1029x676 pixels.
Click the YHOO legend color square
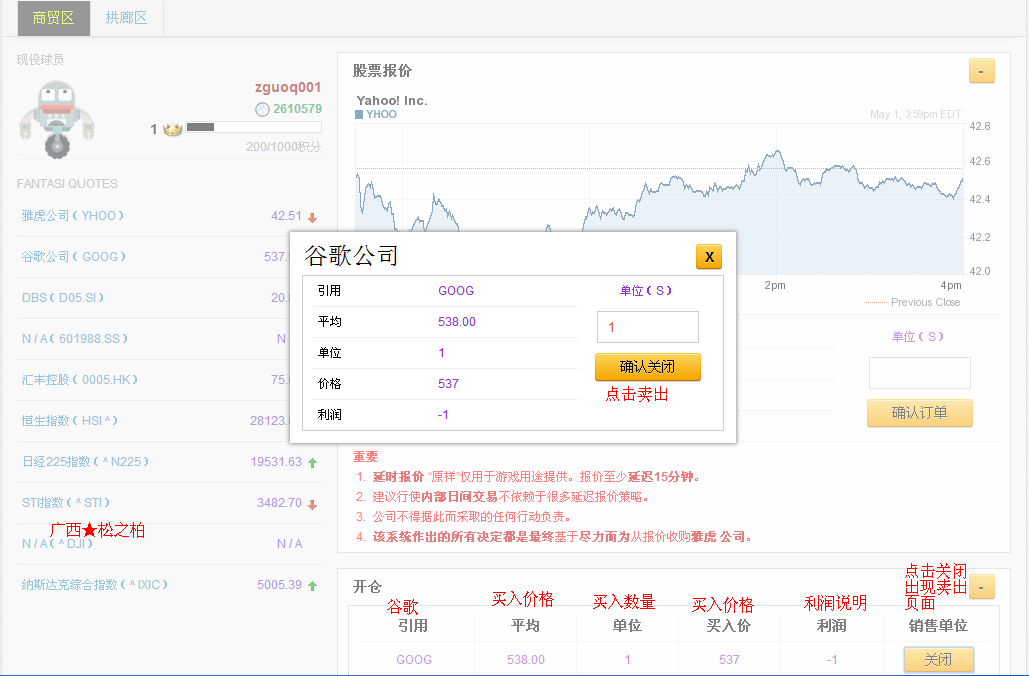359,114
